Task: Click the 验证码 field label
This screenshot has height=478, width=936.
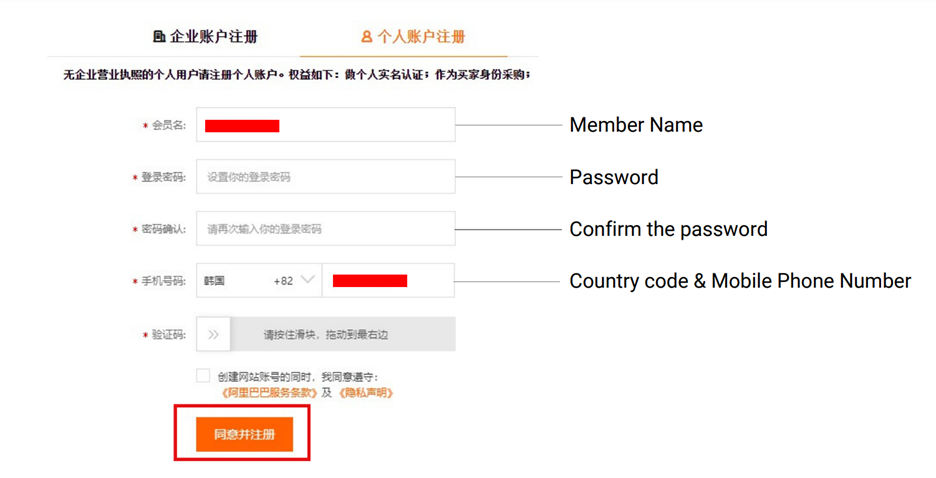Action: (168, 335)
